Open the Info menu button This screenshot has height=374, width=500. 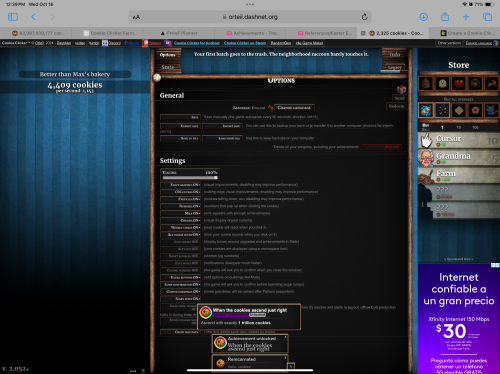click(x=395, y=55)
